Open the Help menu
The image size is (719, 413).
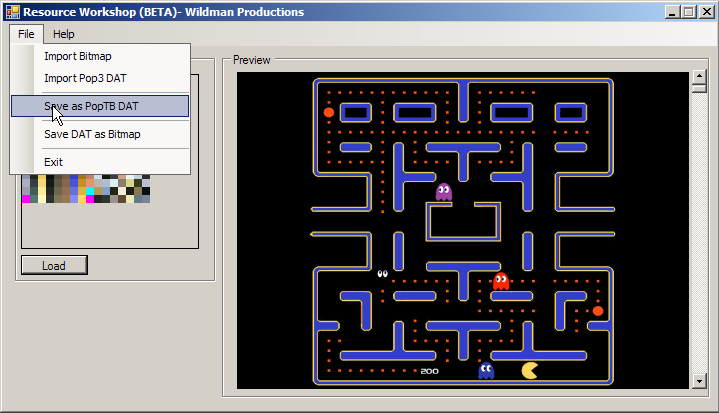click(63, 34)
